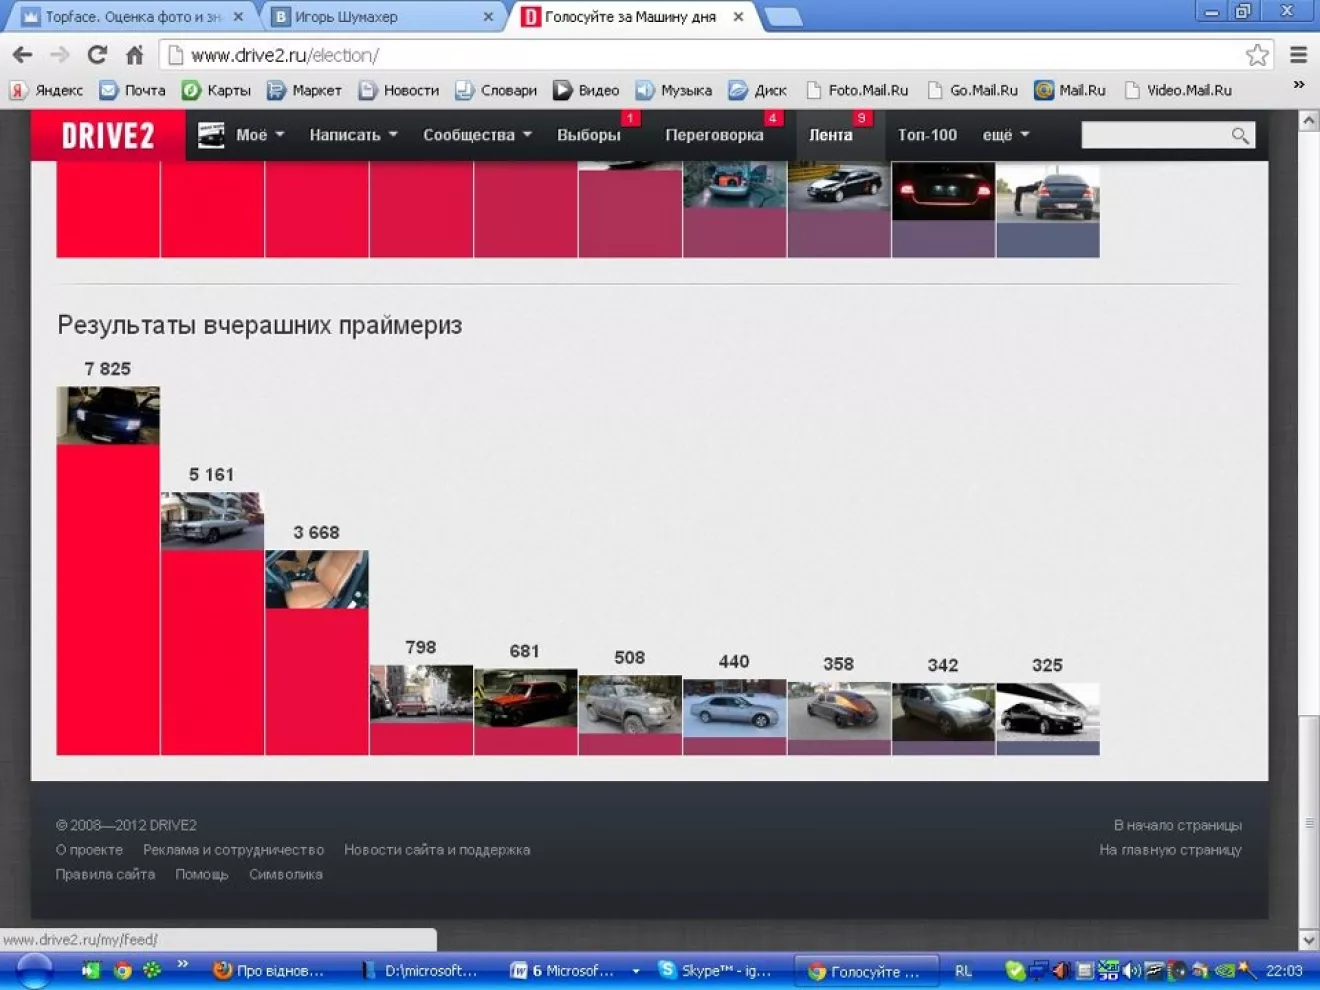Open the Маркет bookmark

point(305,90)
